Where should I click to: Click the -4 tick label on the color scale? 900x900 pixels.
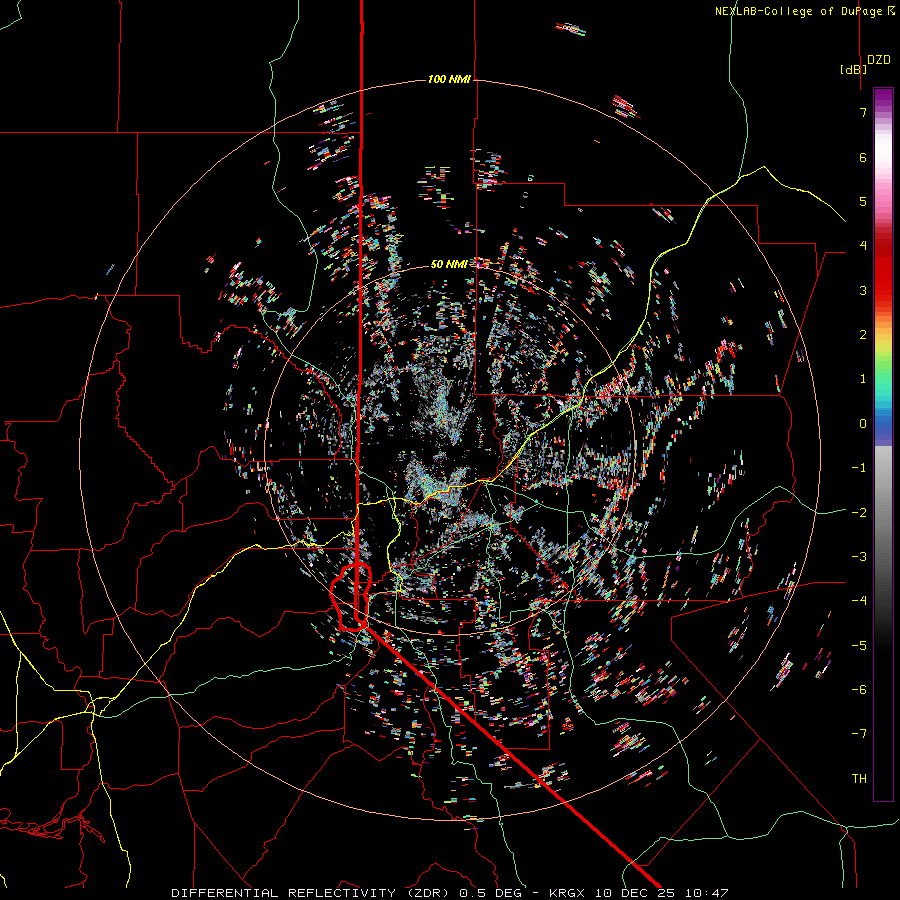859,600
